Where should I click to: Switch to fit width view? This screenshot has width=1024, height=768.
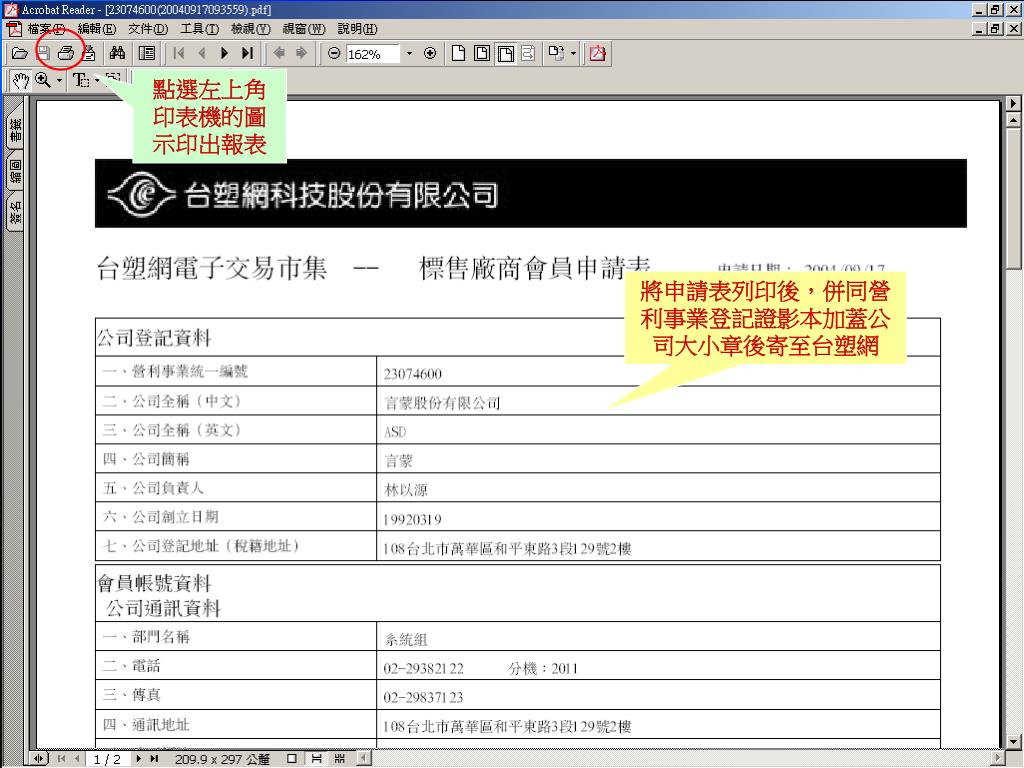[505, 54]
